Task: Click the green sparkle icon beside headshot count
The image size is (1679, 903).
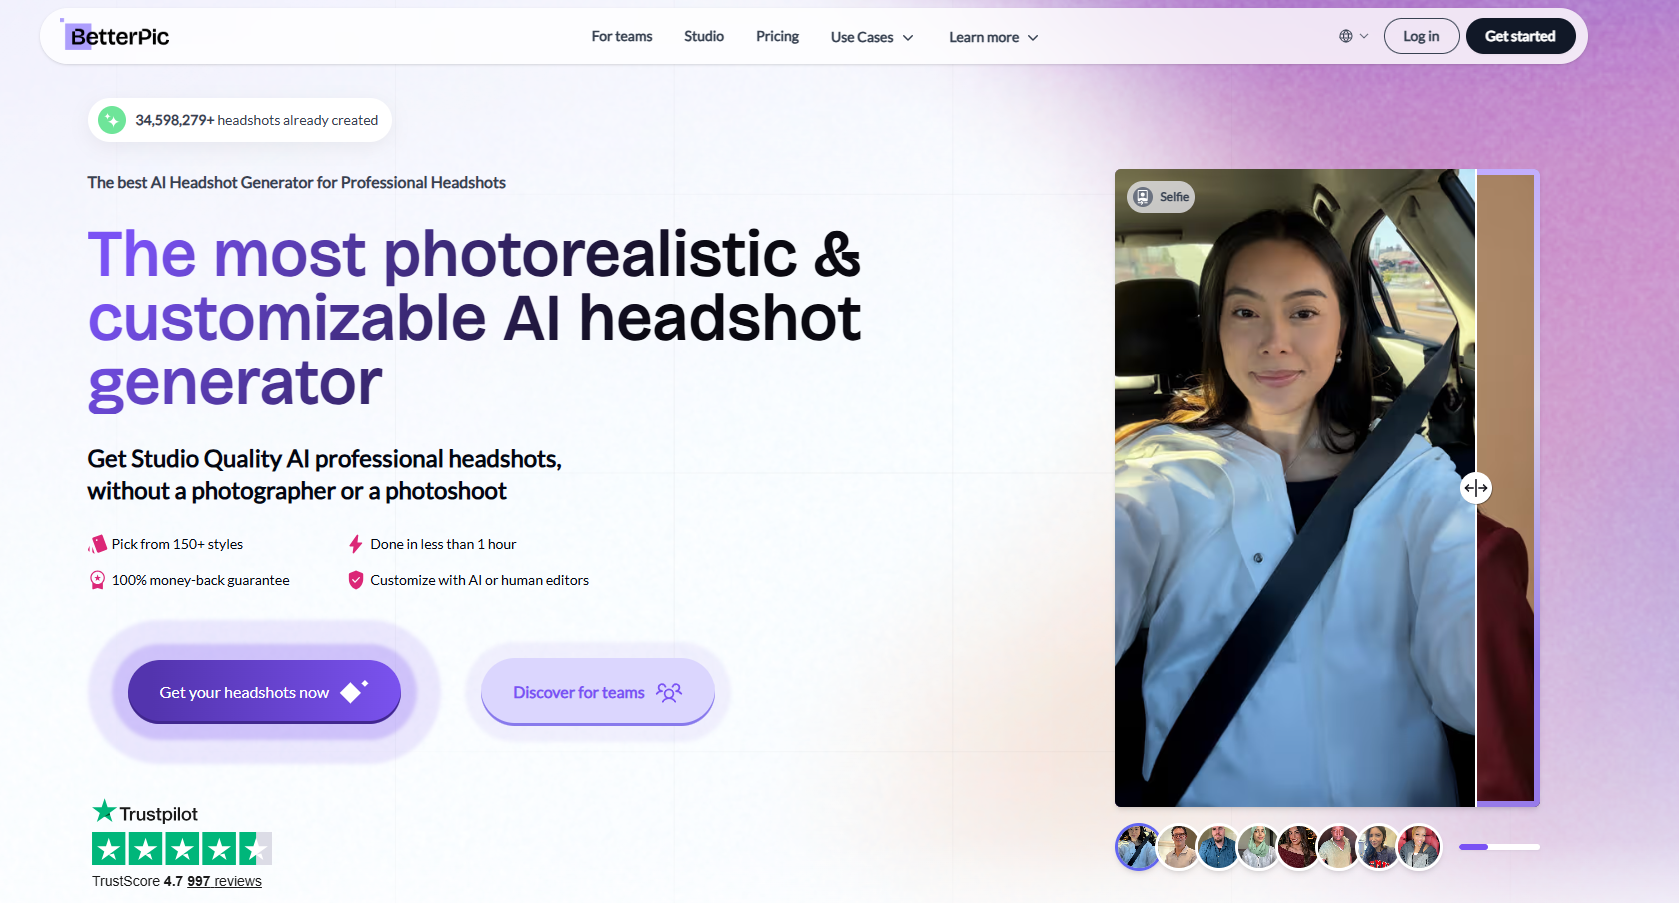Action: 112,120
